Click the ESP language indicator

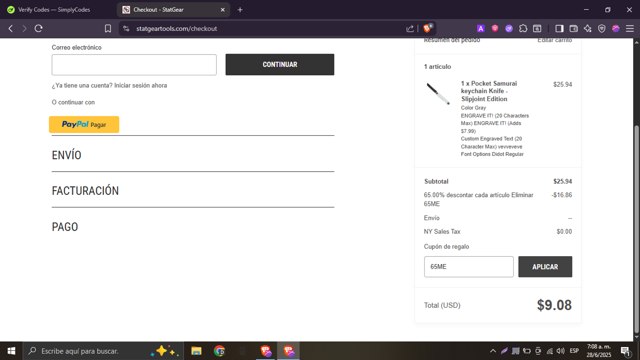(574, 351)
